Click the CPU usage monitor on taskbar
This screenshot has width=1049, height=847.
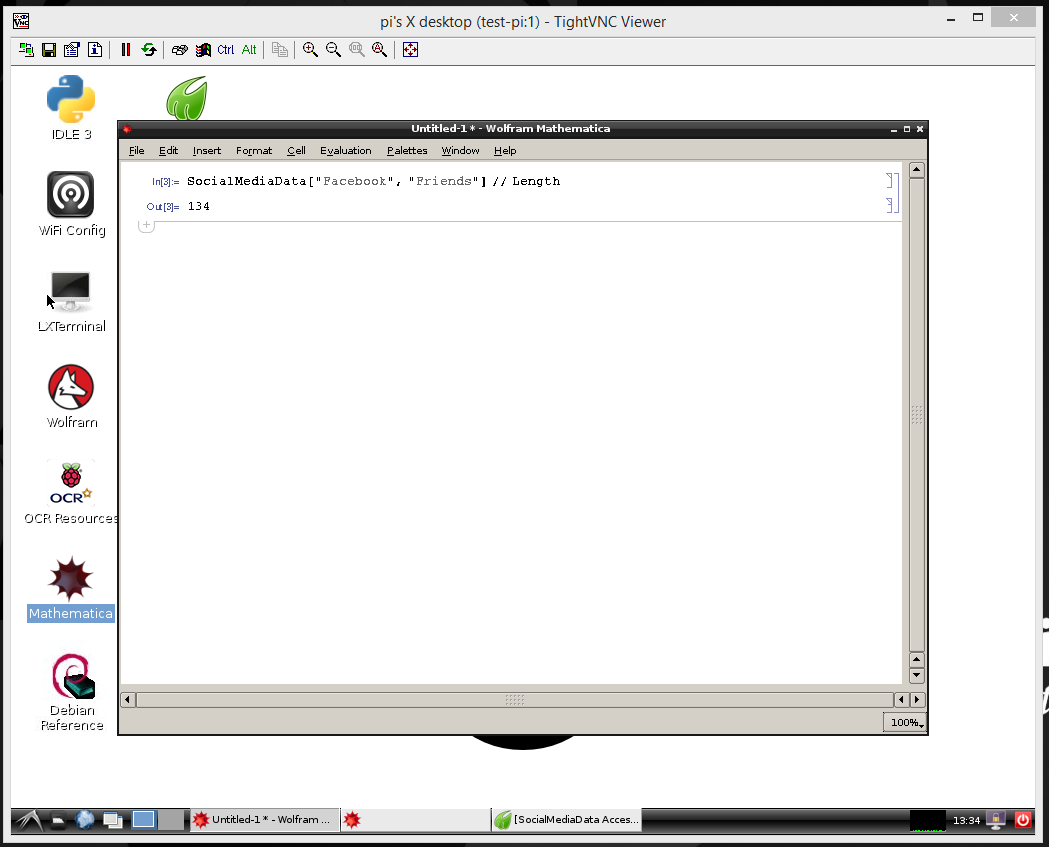928,820
